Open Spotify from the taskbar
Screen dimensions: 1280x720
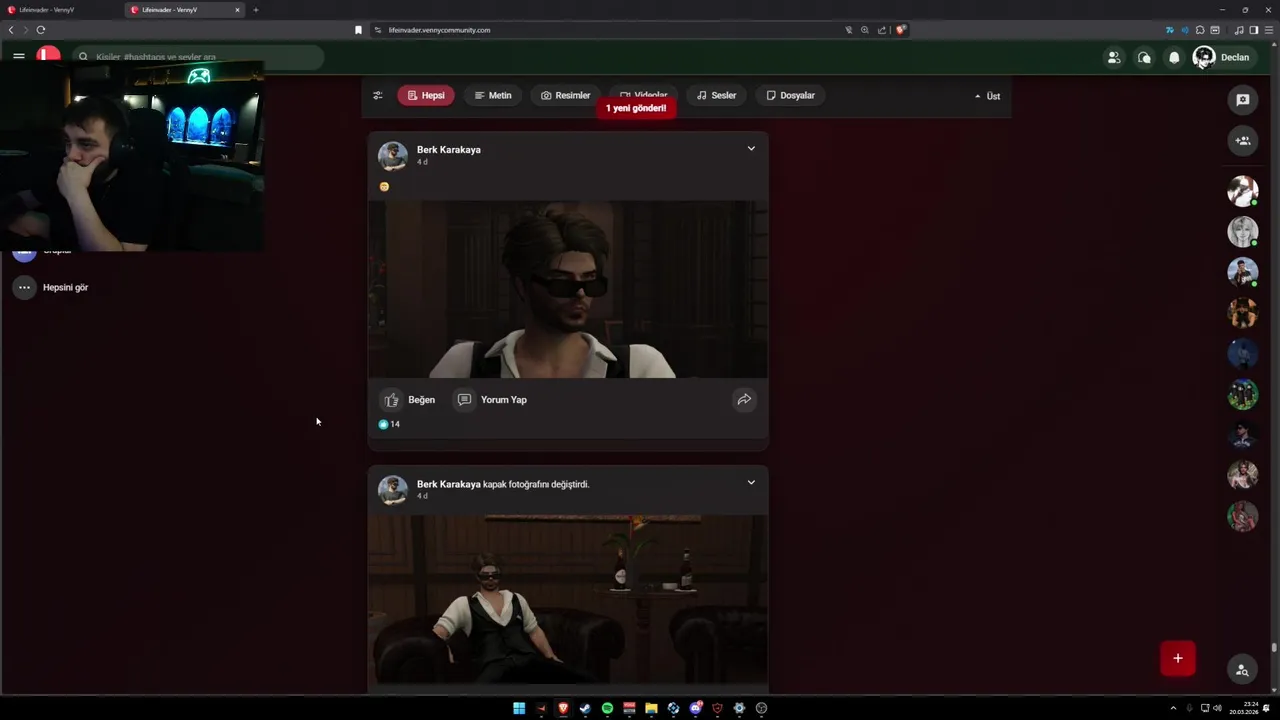click(x=607, y=708)
